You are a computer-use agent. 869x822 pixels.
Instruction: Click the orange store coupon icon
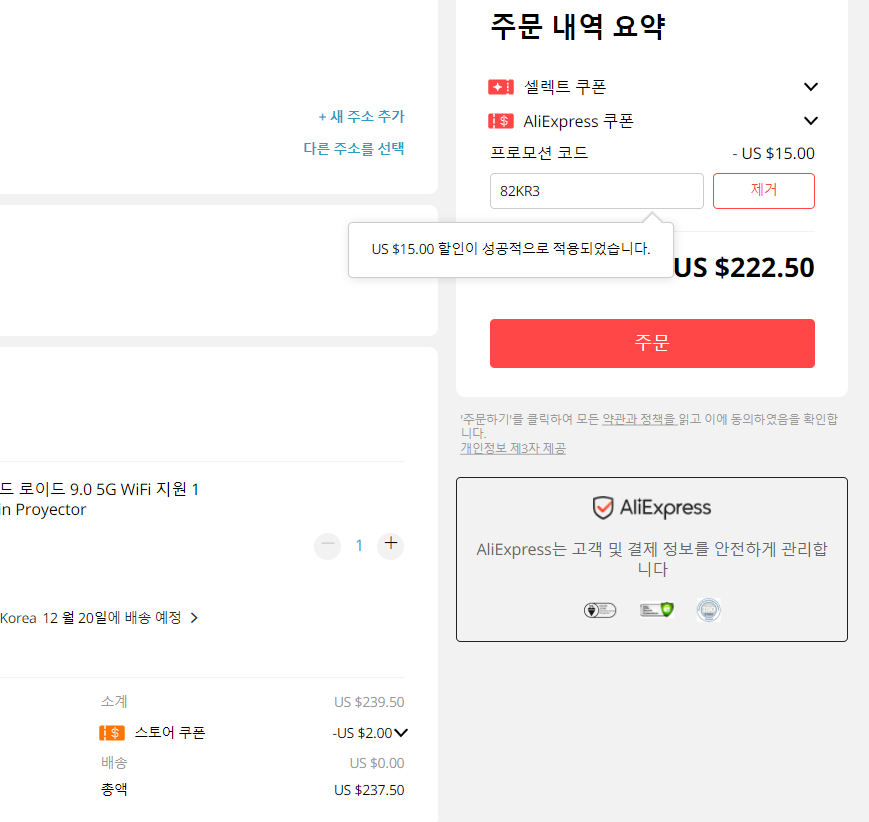click(112, 733)
